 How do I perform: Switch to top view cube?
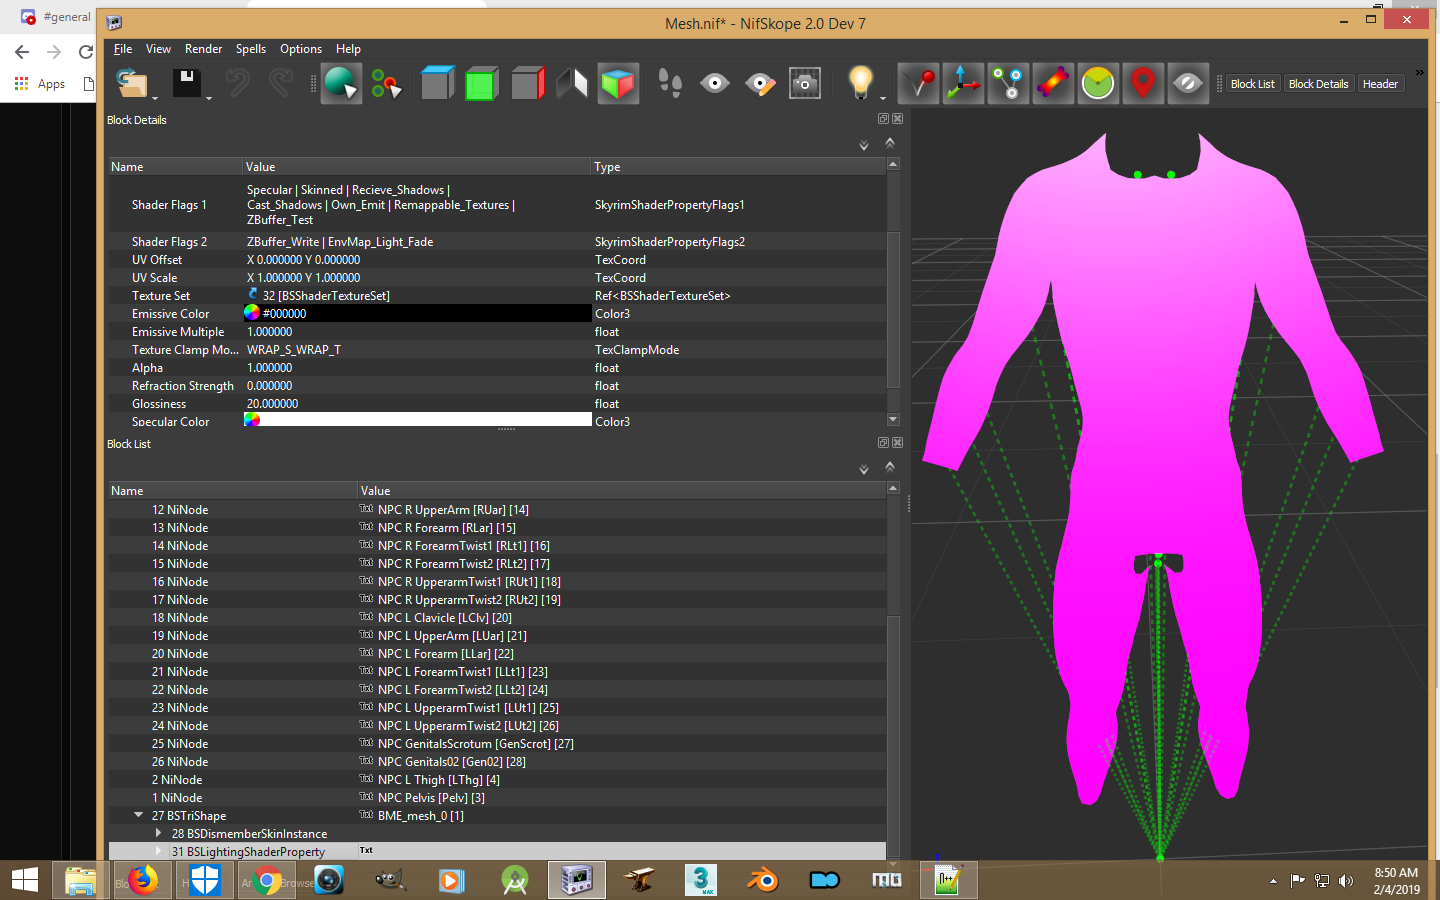click(437, 83)
